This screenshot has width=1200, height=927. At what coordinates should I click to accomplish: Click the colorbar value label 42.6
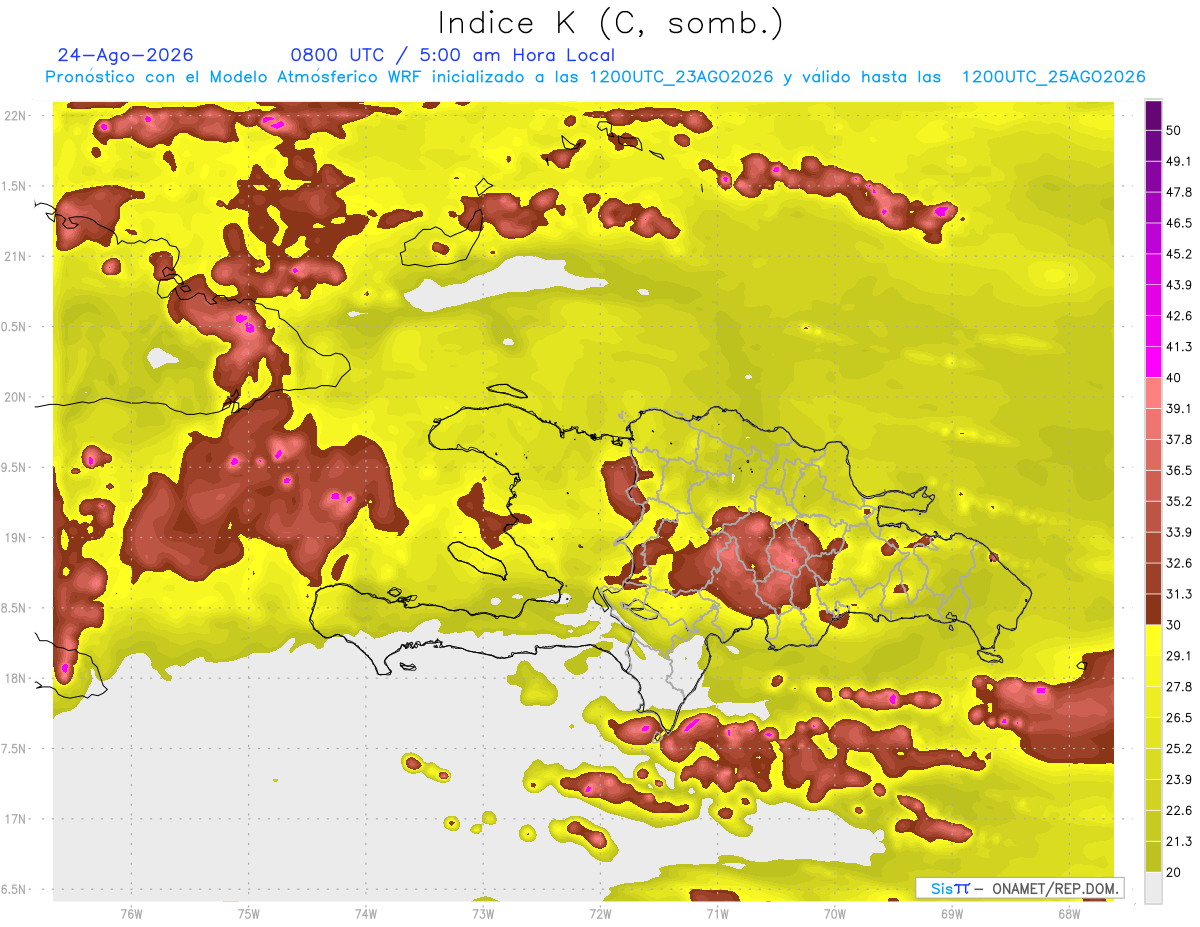click(x=1179, y=316)
